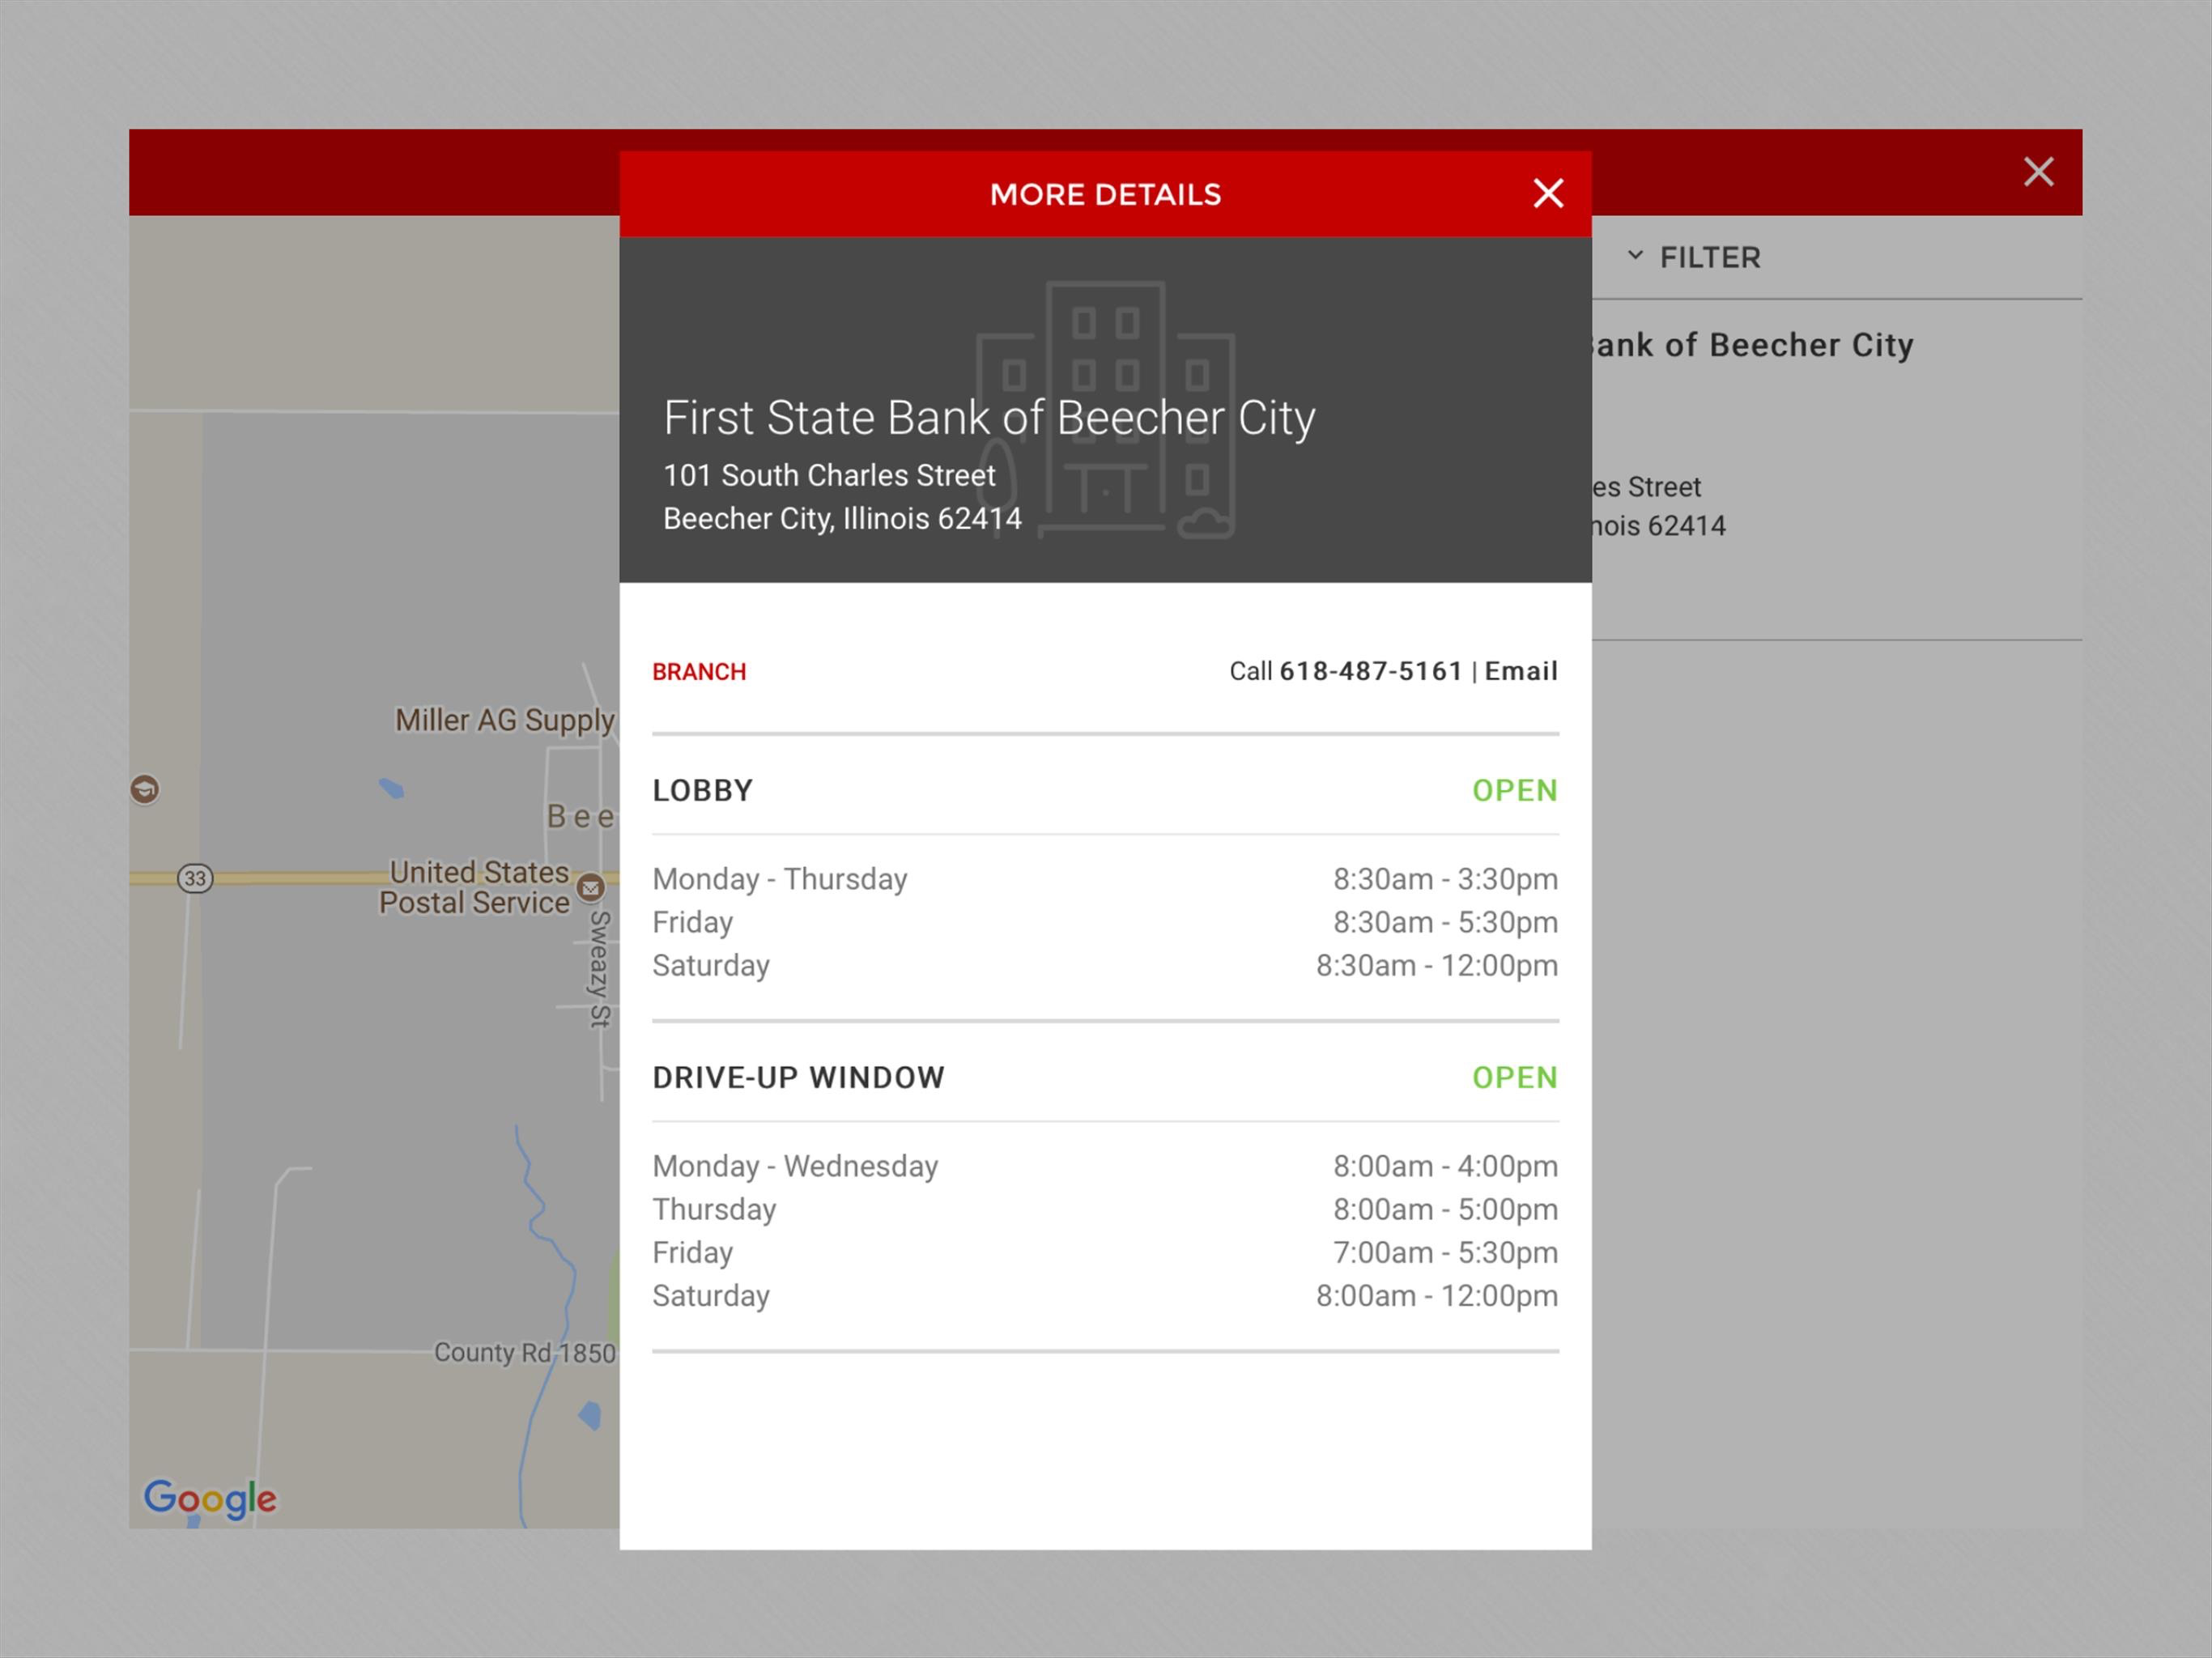The height and width of the screenshot is (1658, 2212).
Task: Click the bank name heading in the dialog
Action: click(989, 418)
